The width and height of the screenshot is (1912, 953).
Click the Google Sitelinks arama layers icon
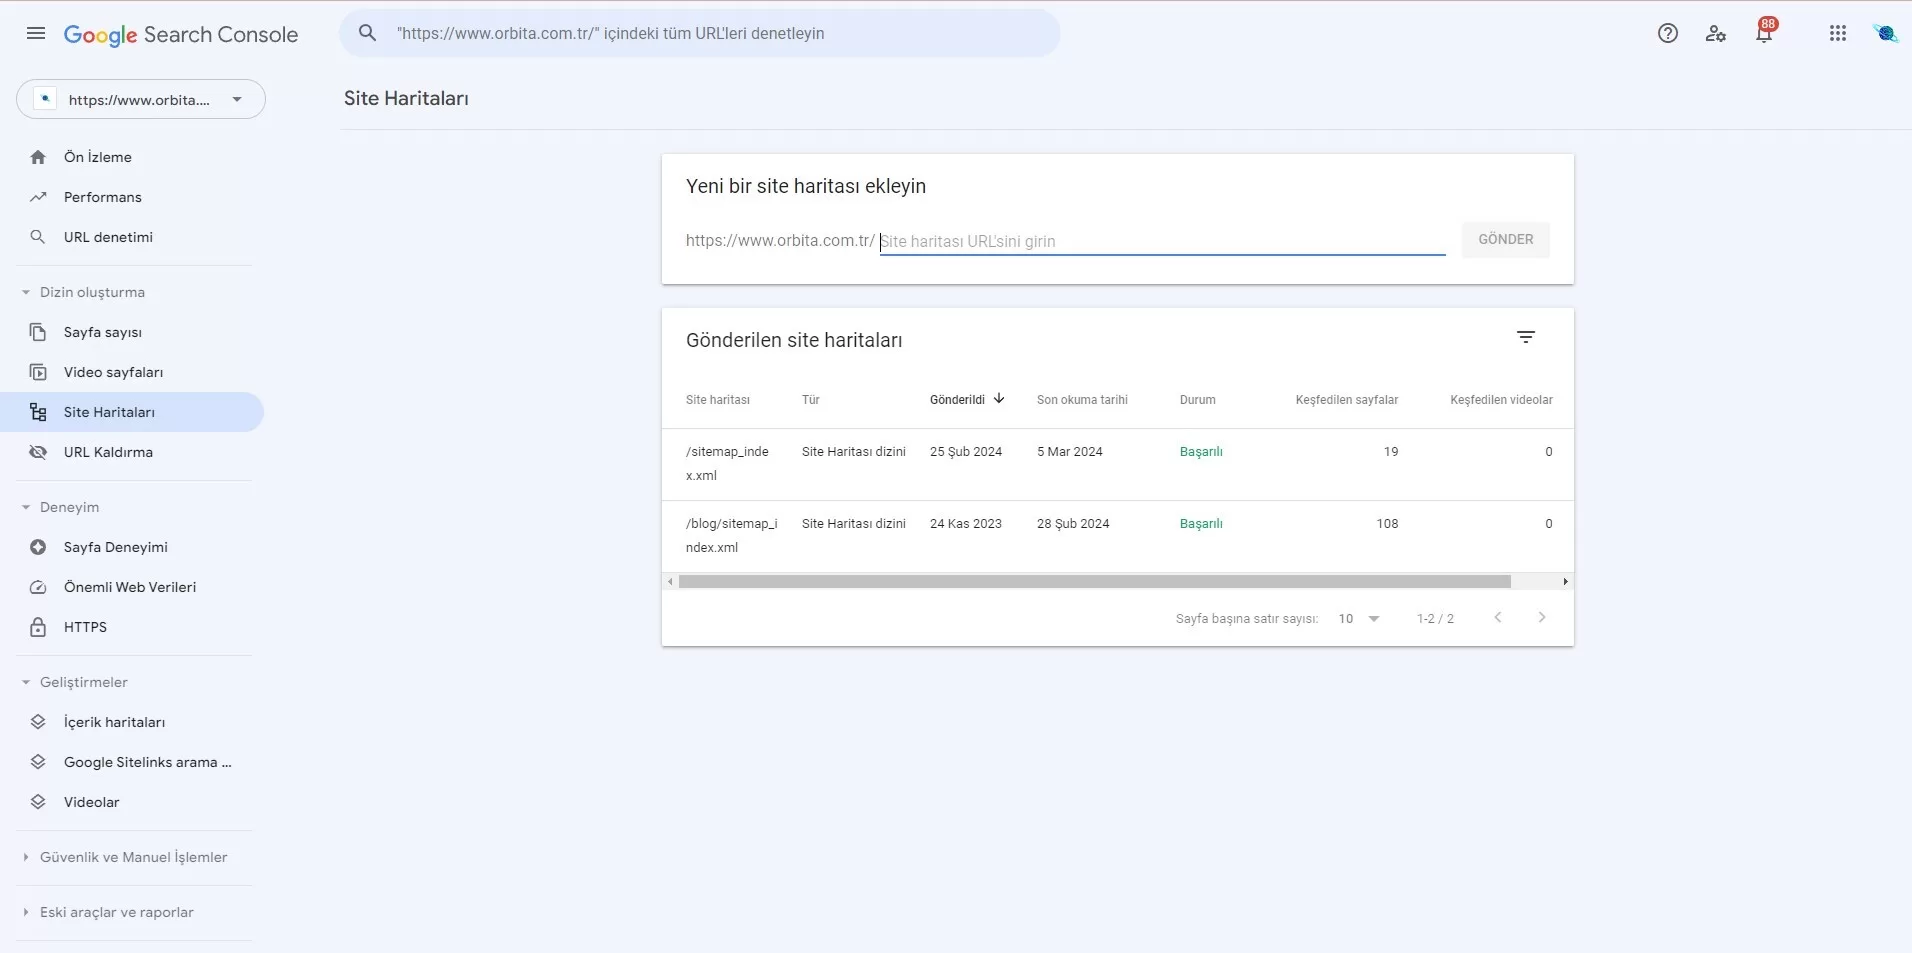click(38, 762)
